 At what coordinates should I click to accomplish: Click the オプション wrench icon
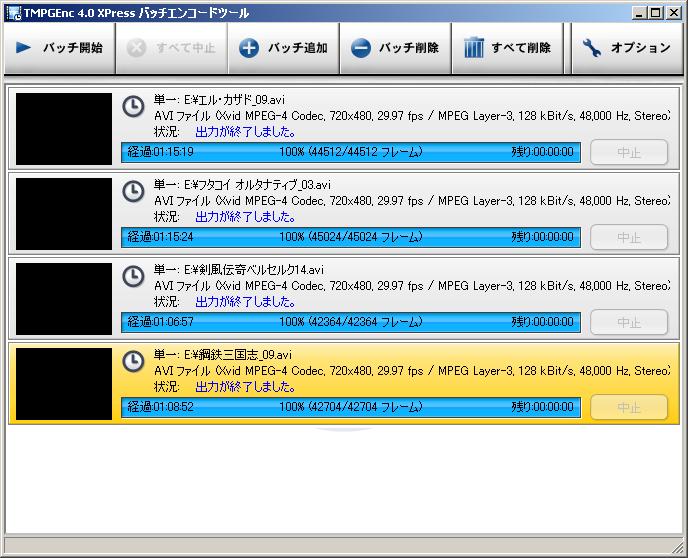pos(591,48)
